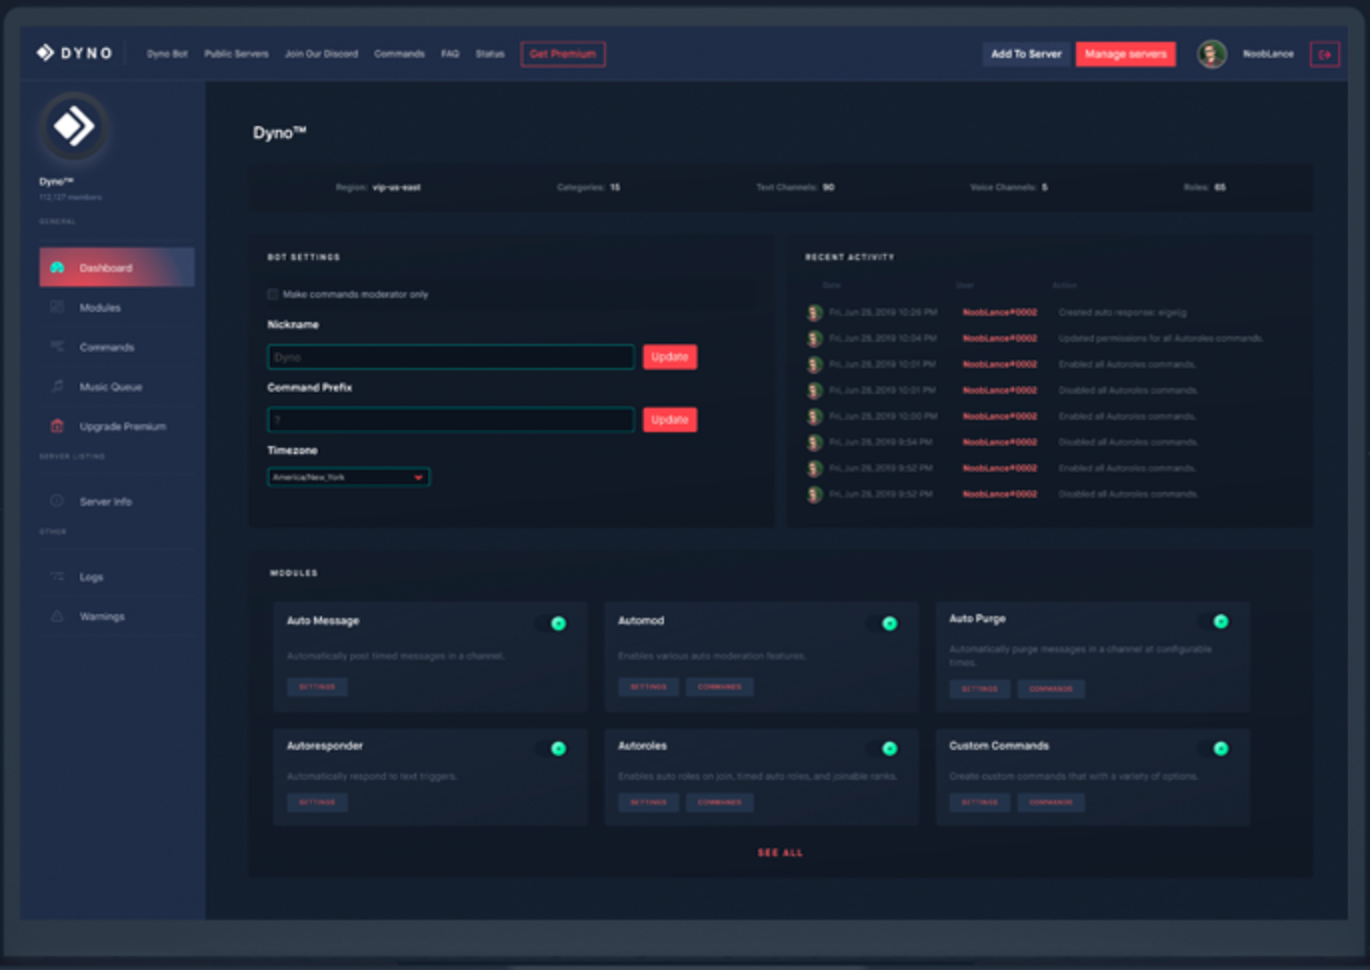Viewport: 1370px width, 970px height.
Task: Click the Upgrade Premium gift icon
Action: click(57, 426)
